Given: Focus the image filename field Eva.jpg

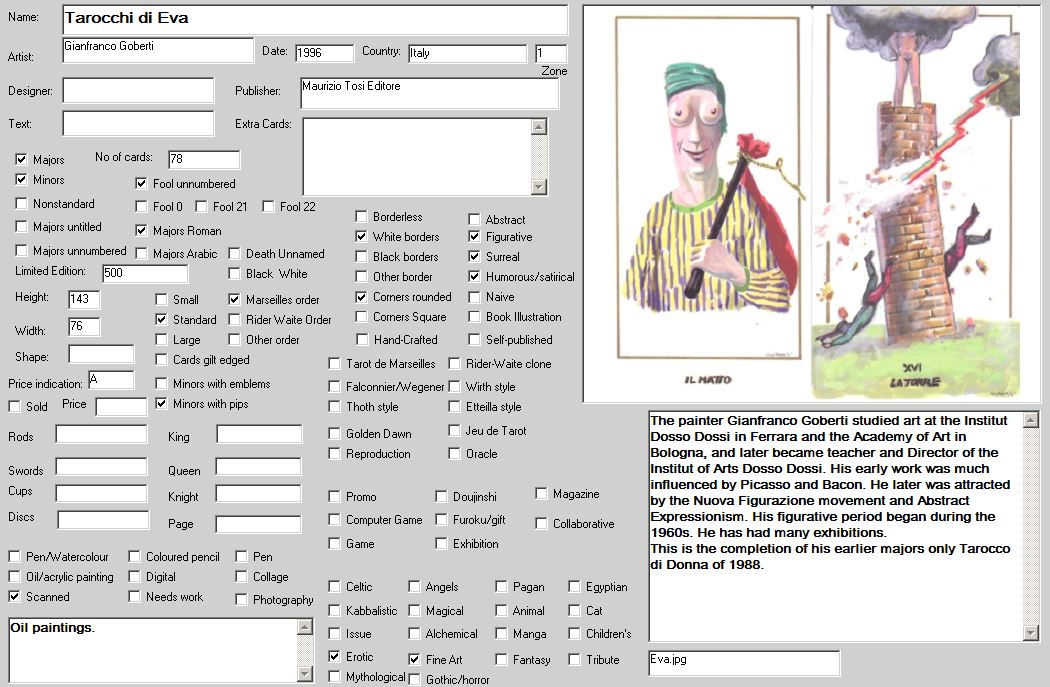Looking at the screenshot, I should coord(743,663).
